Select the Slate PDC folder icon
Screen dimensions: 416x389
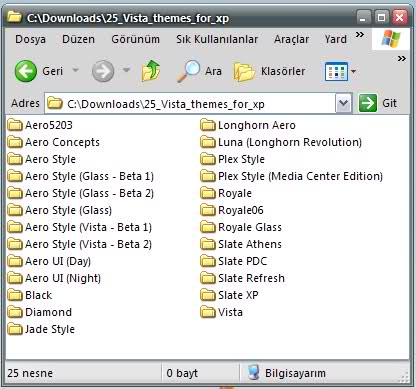[x=208, y=261]
